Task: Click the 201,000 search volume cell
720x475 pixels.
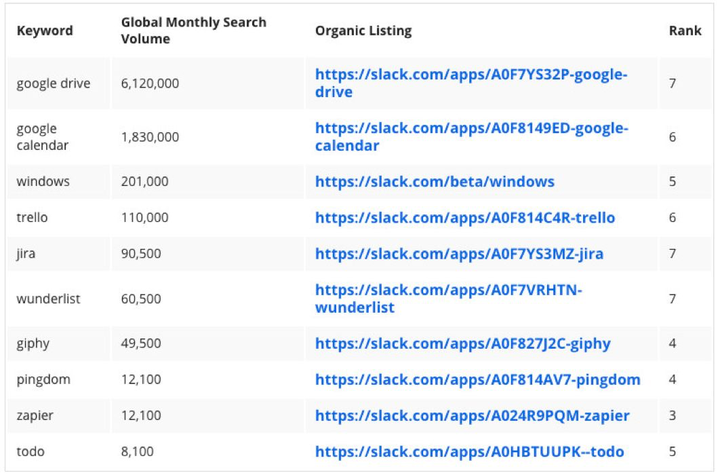Action: pos(145,182)
